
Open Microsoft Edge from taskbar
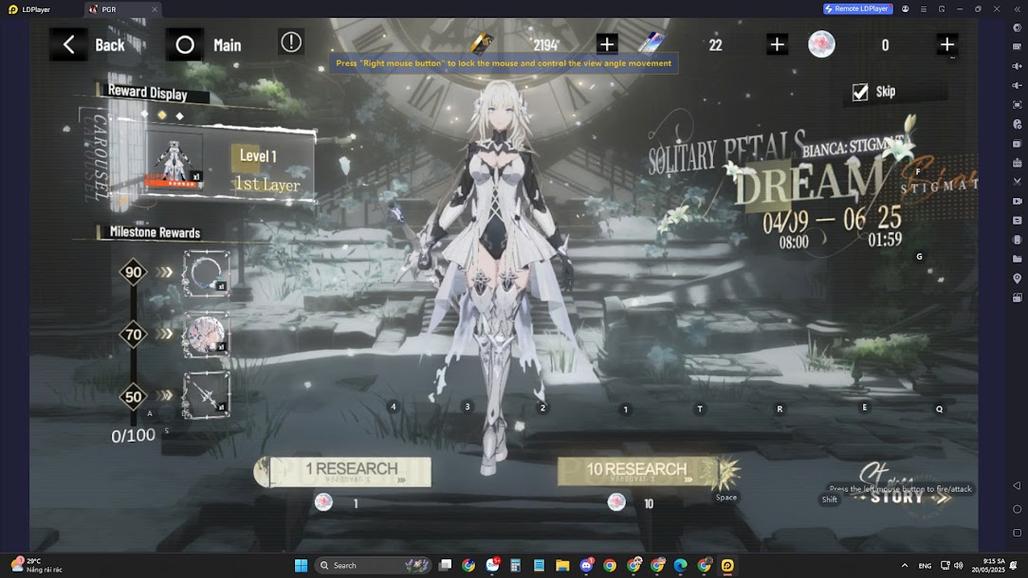click(x=681, y=565)
